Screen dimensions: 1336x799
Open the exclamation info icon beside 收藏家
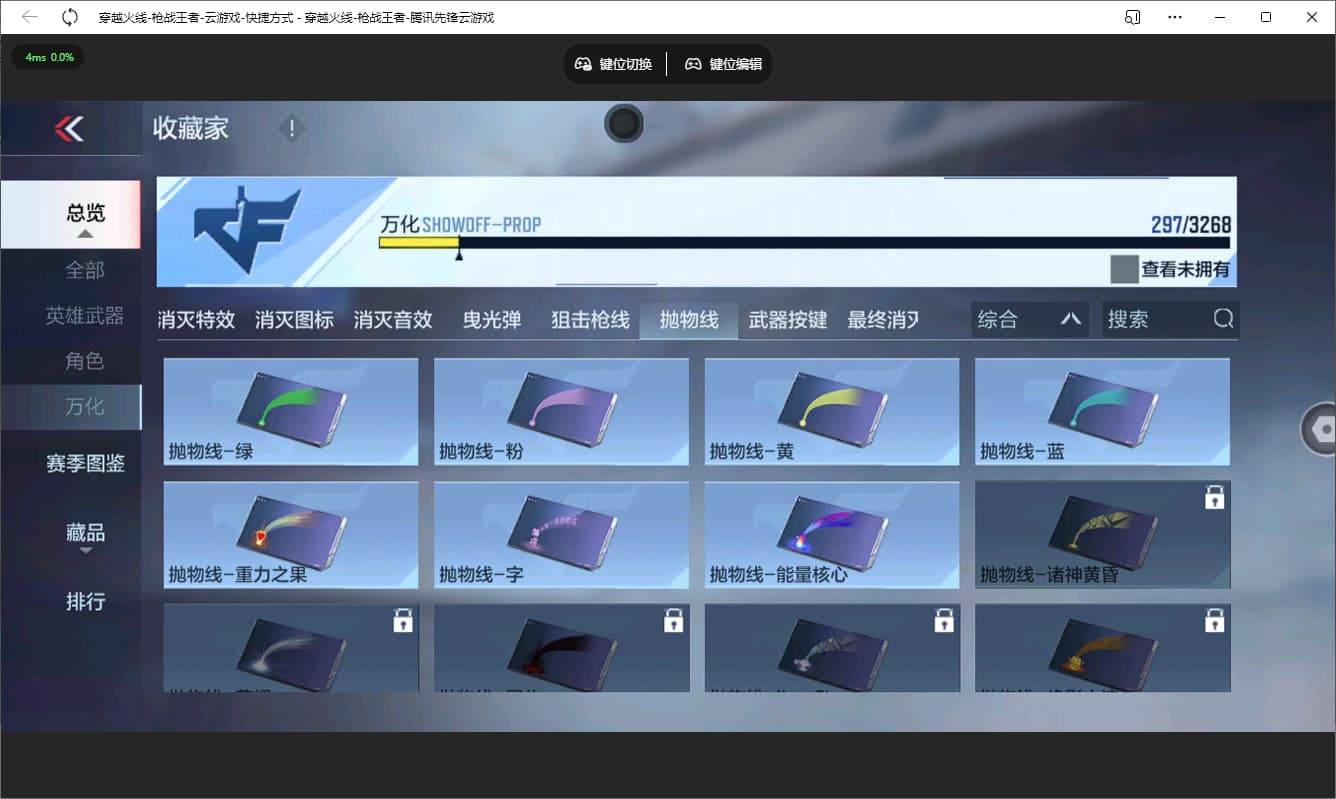pos(290,128)
